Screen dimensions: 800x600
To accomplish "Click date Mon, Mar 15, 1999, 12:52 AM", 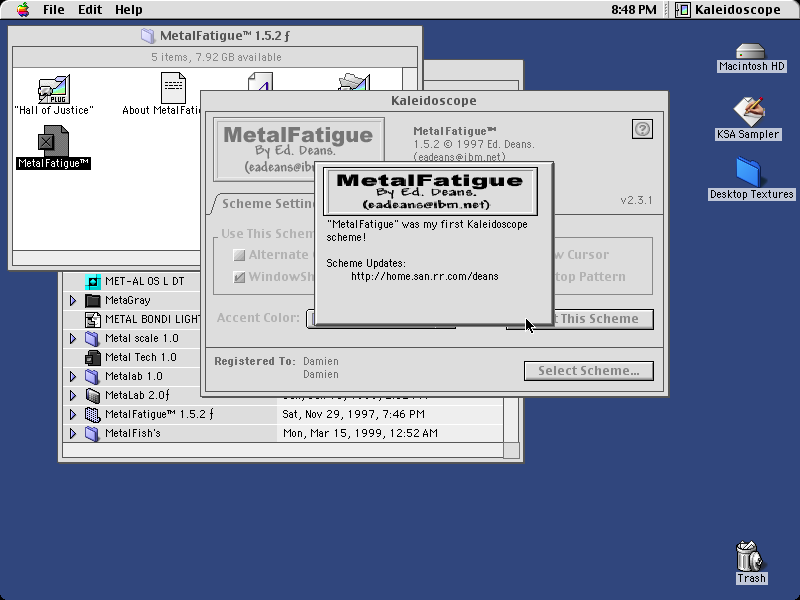I will [360, 433].
